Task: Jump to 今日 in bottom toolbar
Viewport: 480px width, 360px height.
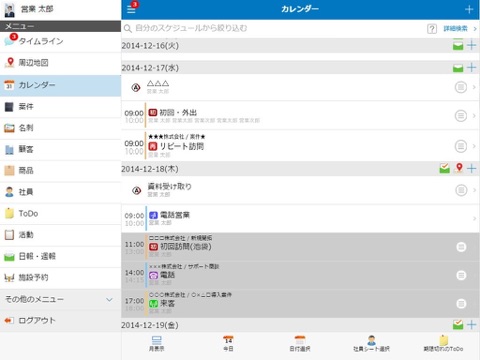Action: click(x=228, y=344)
